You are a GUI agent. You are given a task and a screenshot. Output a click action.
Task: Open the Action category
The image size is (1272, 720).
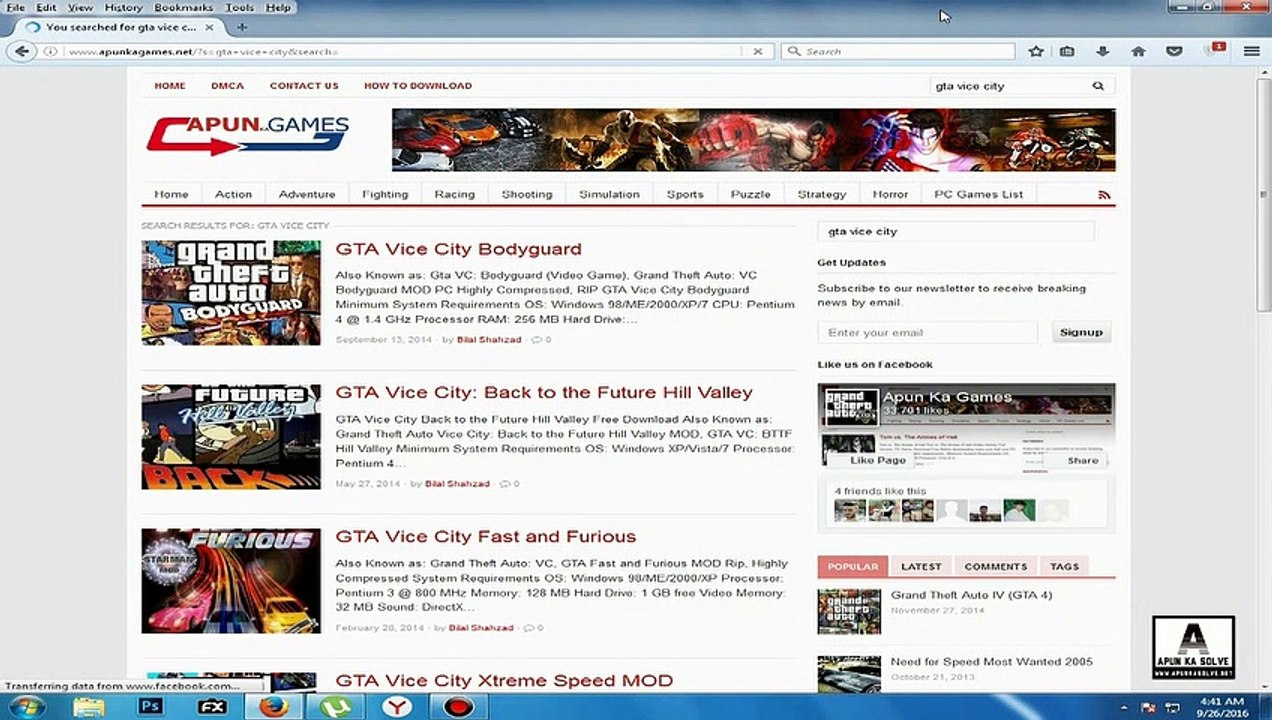click(x=233, y=194)
